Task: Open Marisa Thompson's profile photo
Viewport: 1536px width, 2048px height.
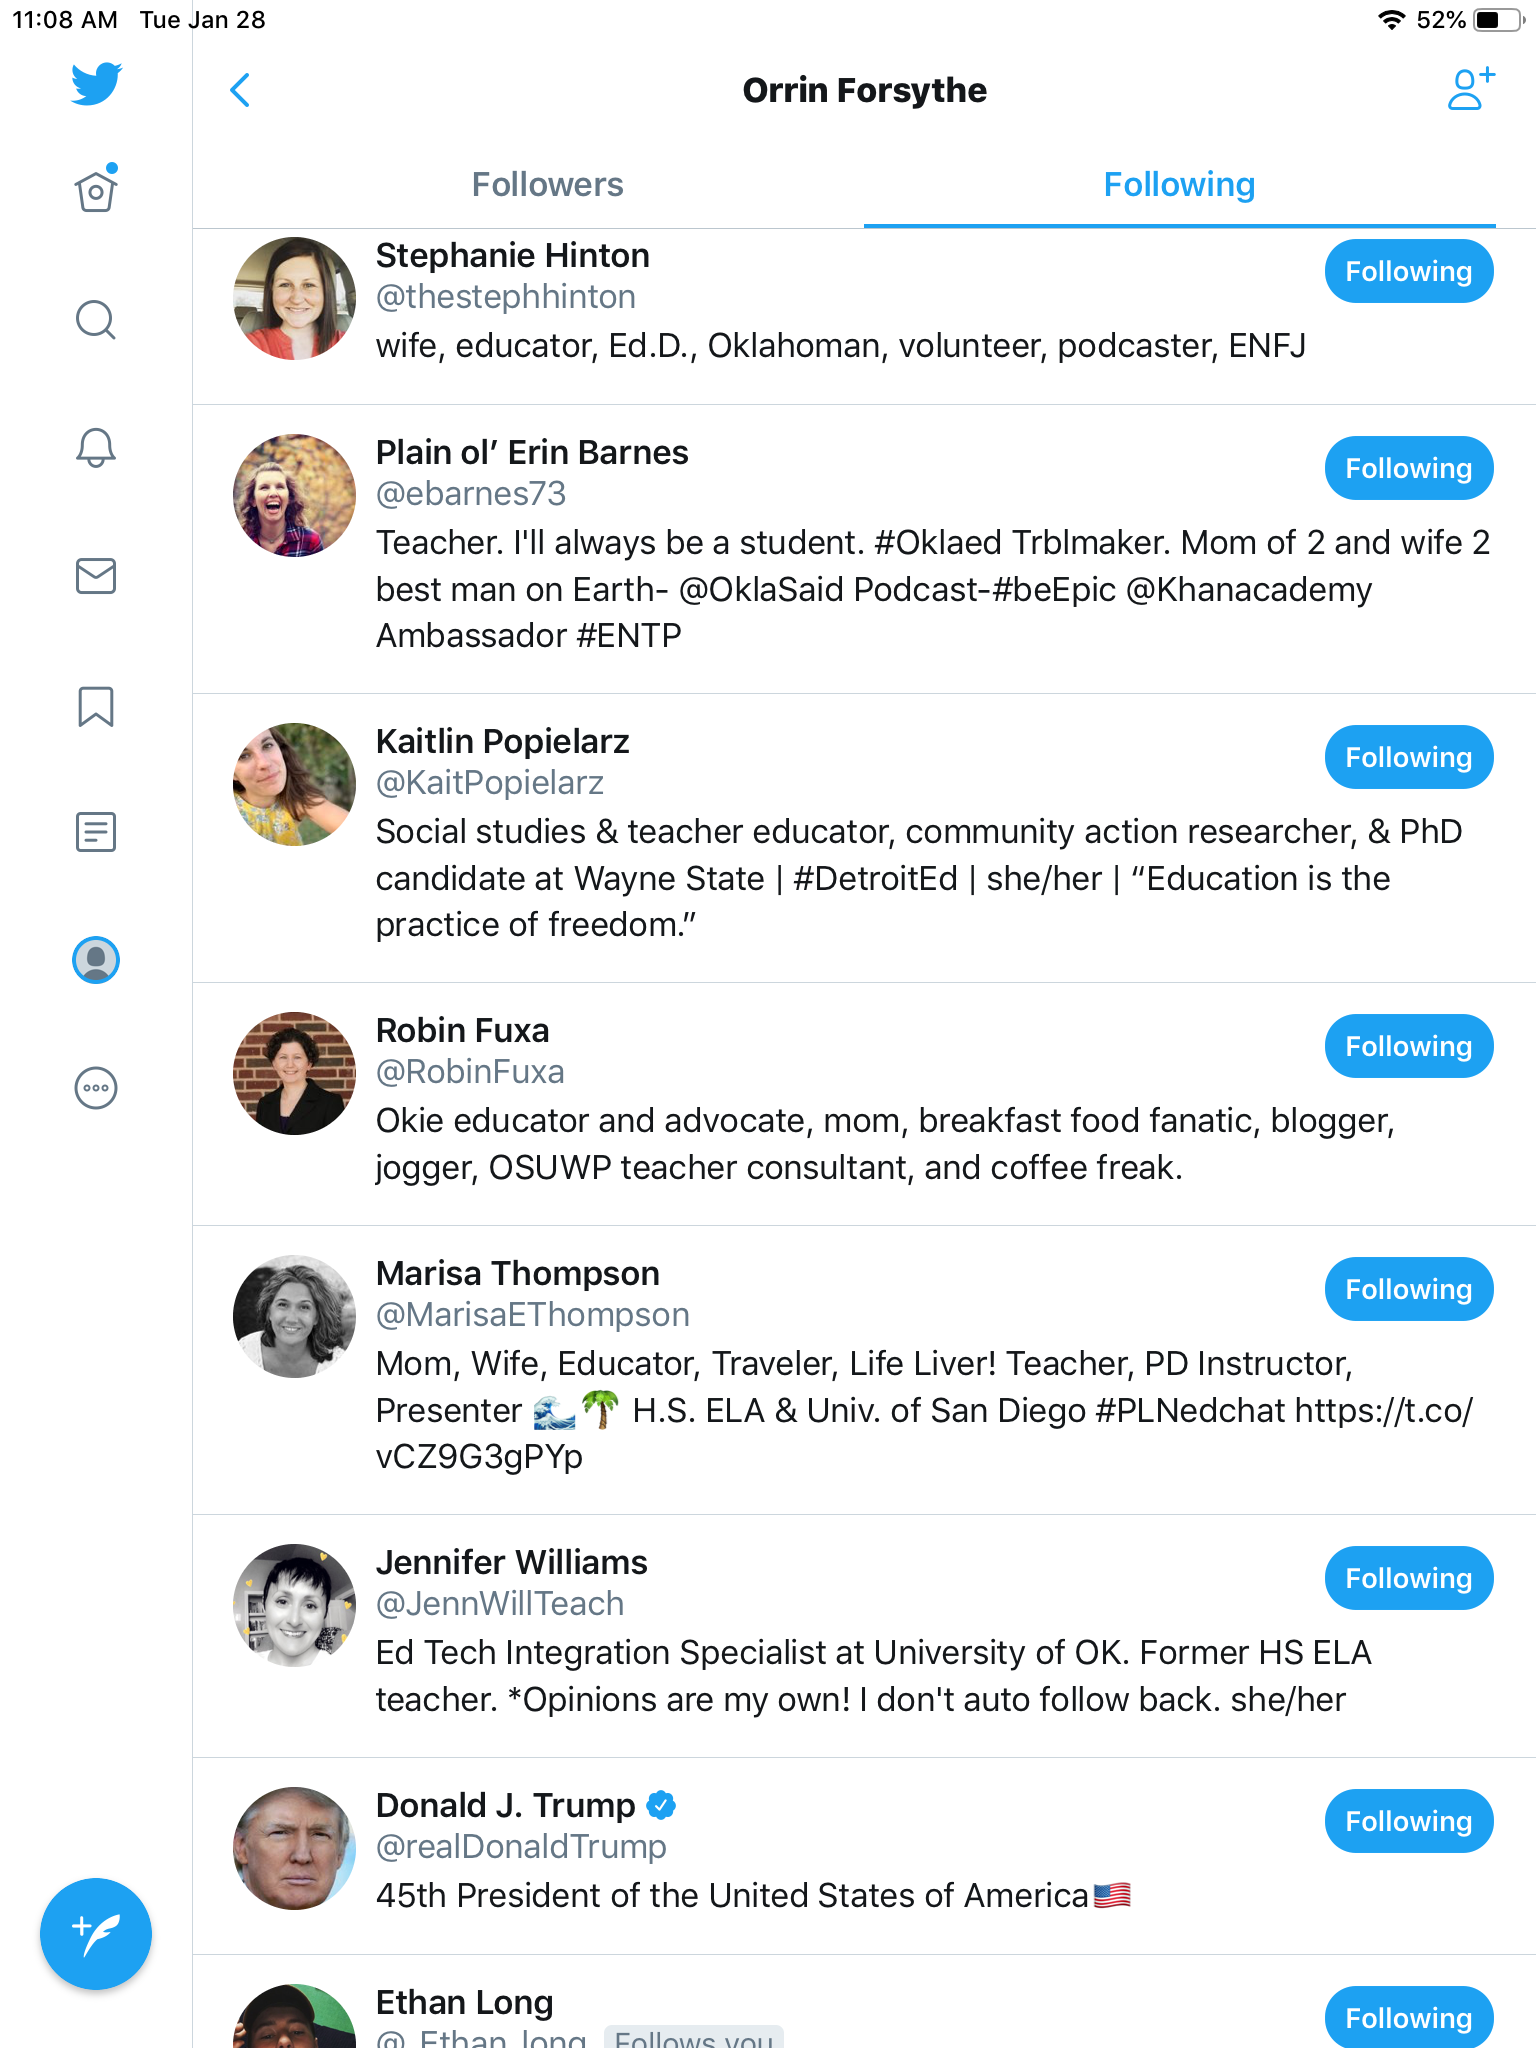Action: pos(294,1316)
